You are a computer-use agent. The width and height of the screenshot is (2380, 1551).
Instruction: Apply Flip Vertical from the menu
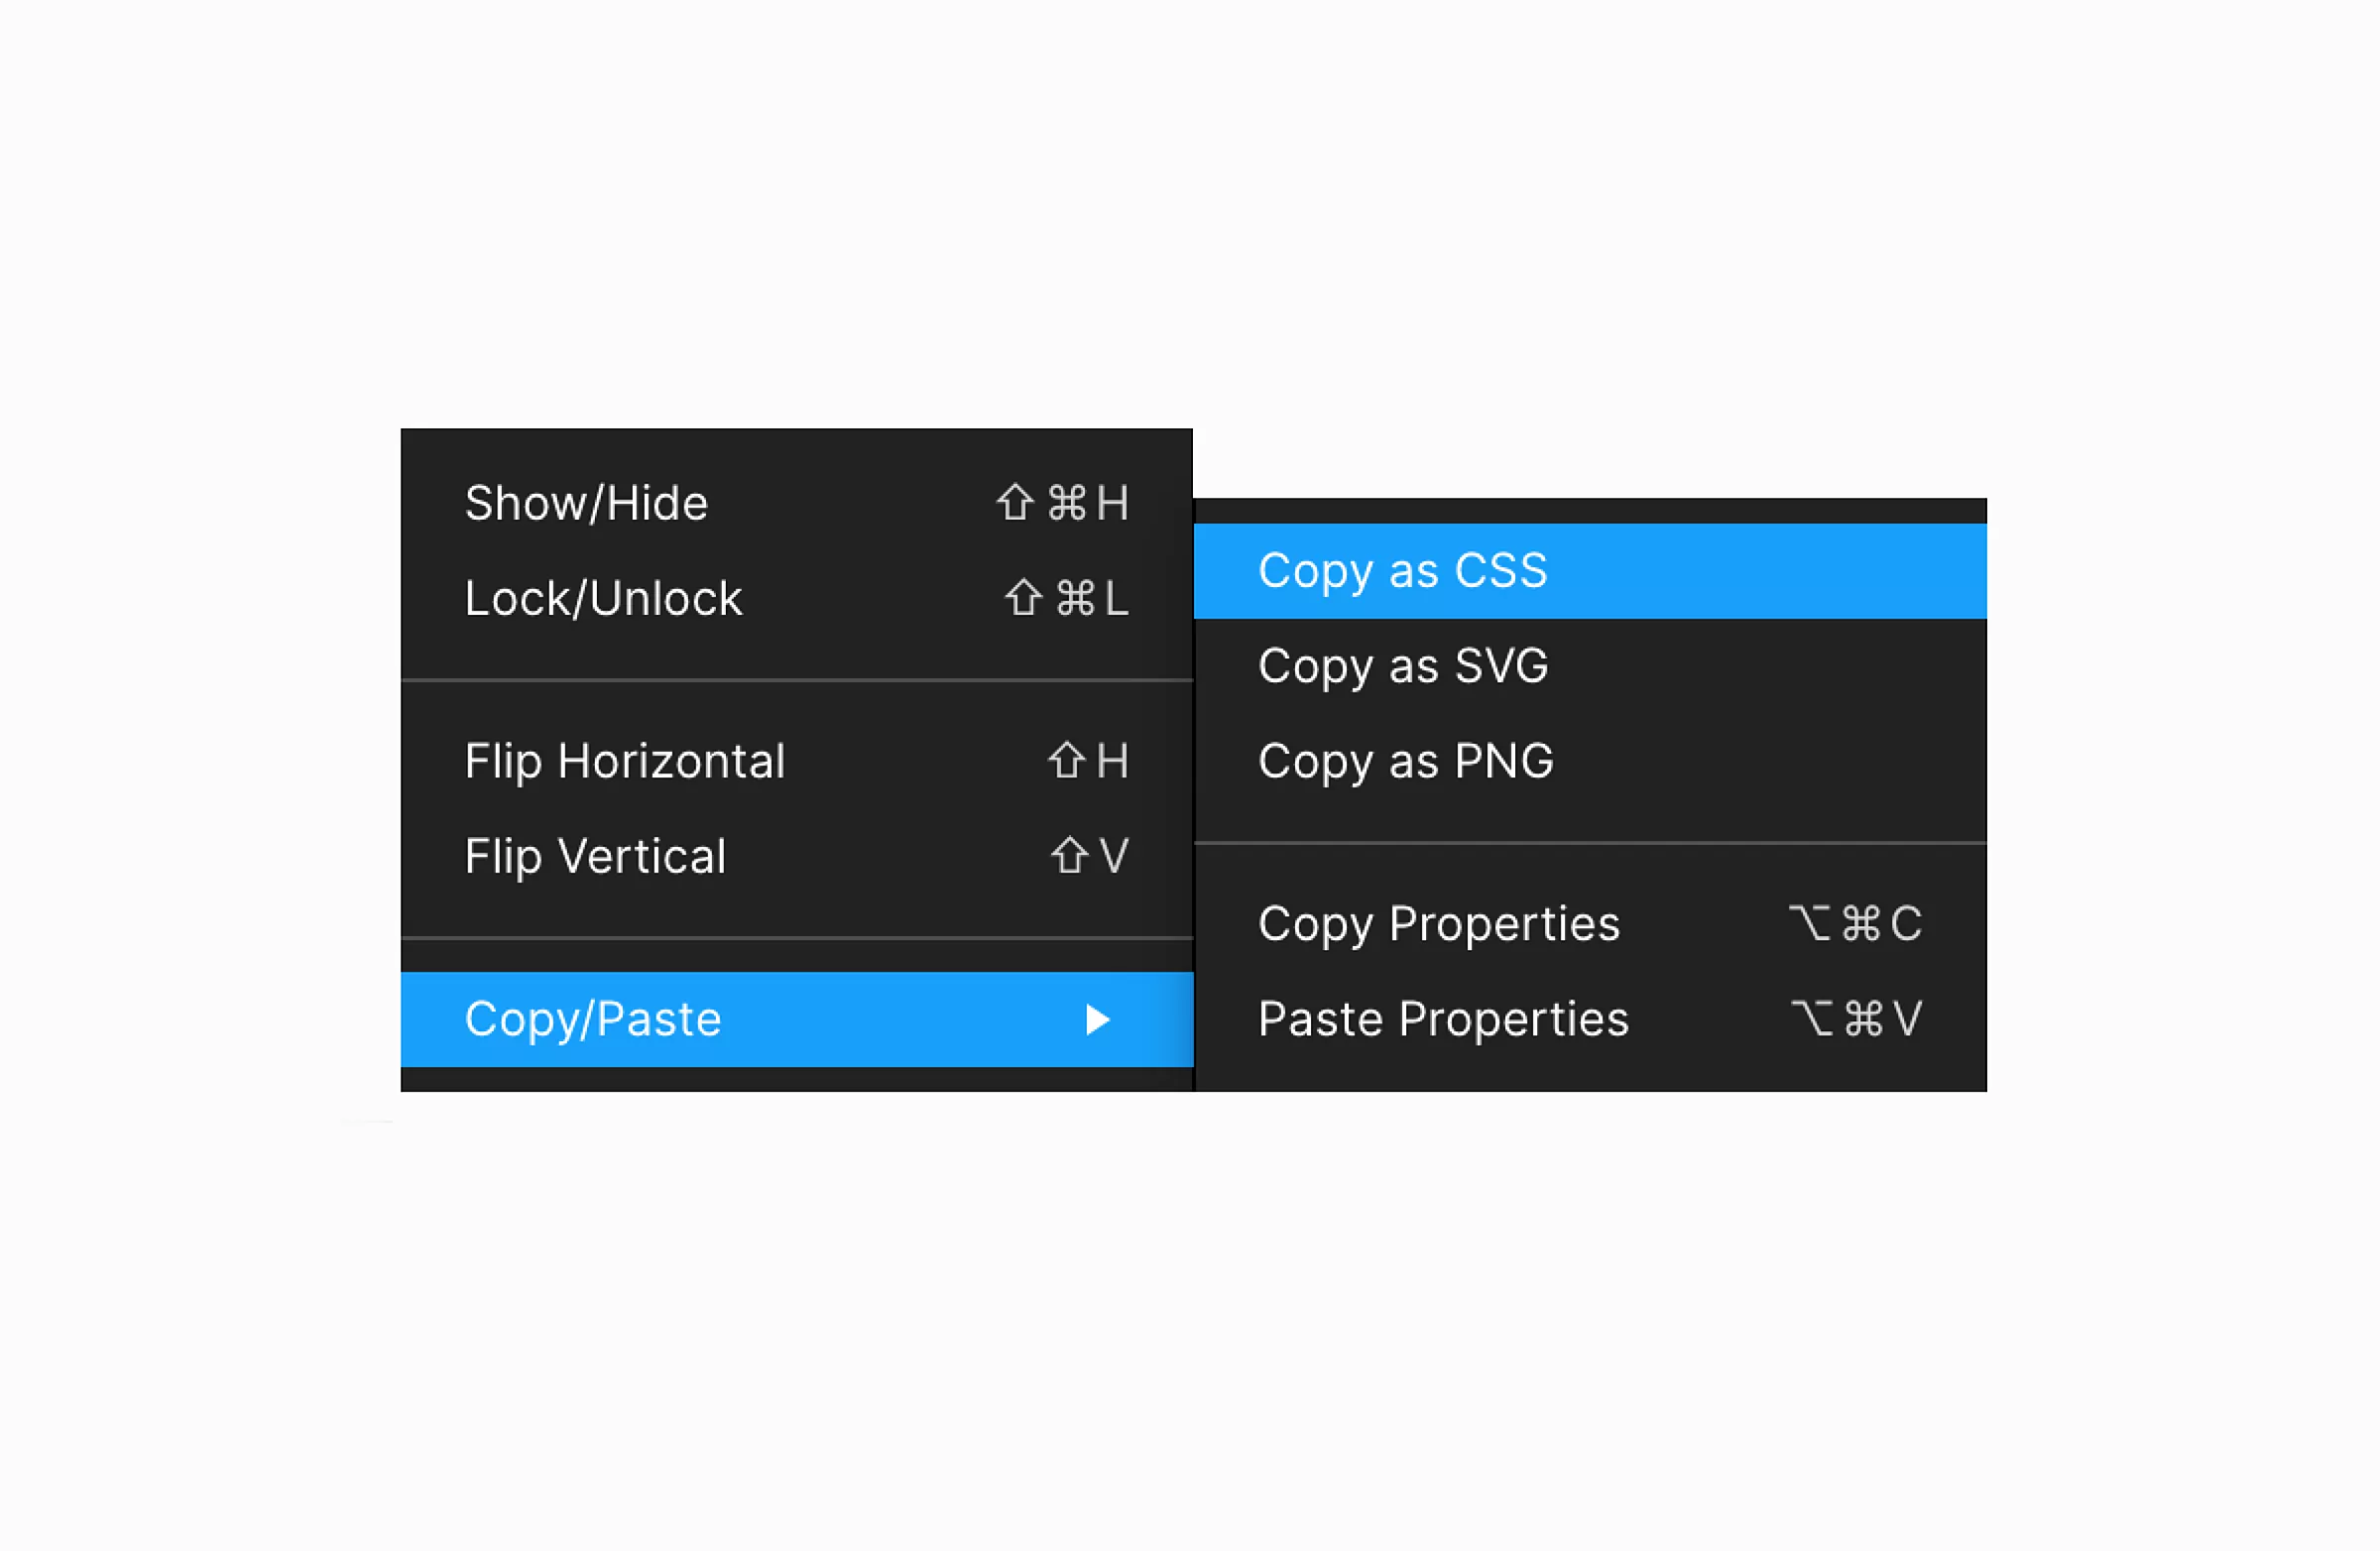pos(595,856)
